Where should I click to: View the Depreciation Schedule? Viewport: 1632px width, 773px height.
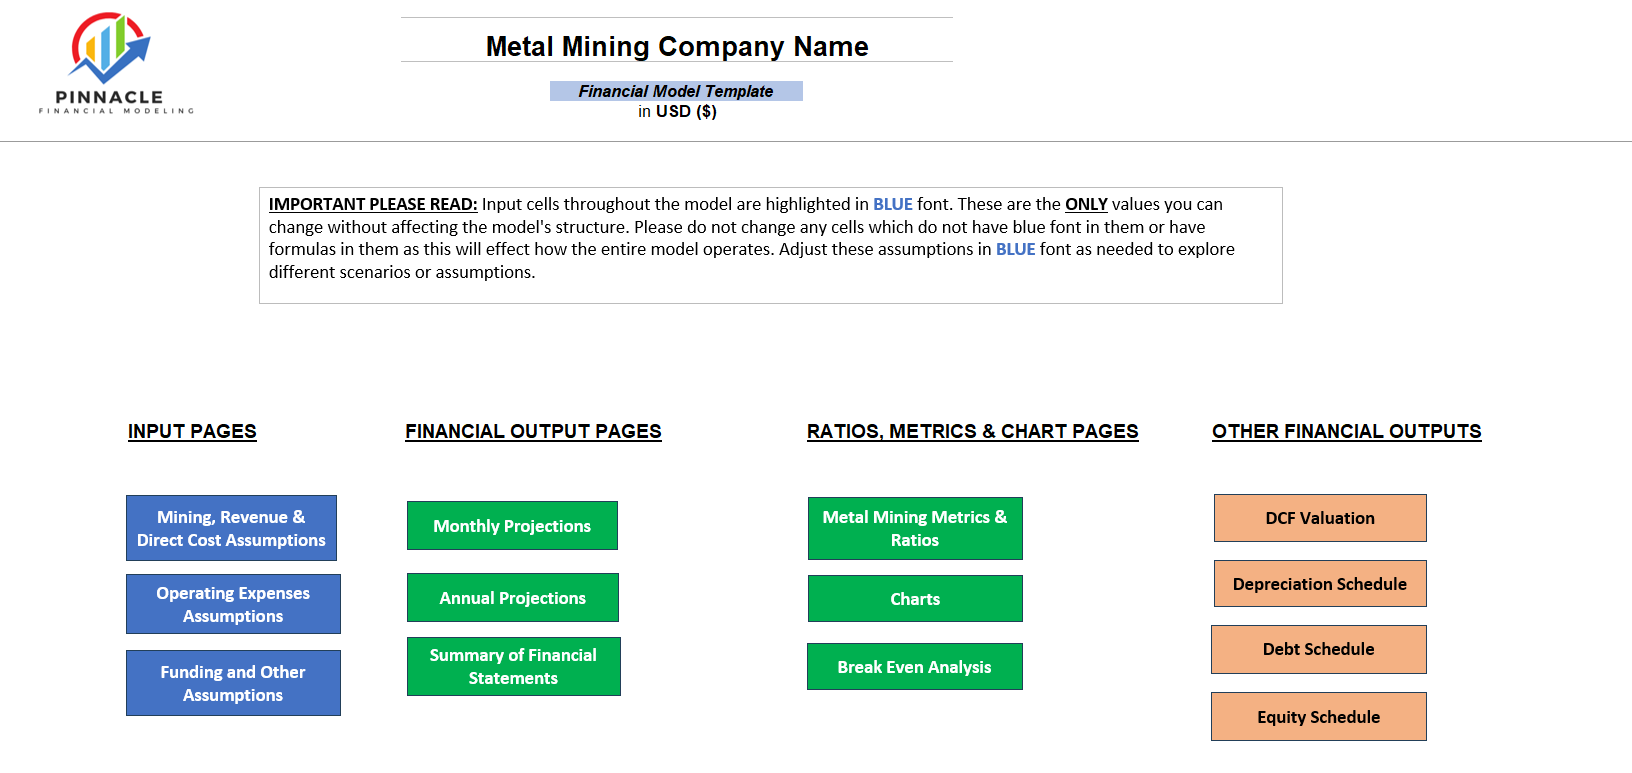pyautogui.click(x=1320, y=584)
